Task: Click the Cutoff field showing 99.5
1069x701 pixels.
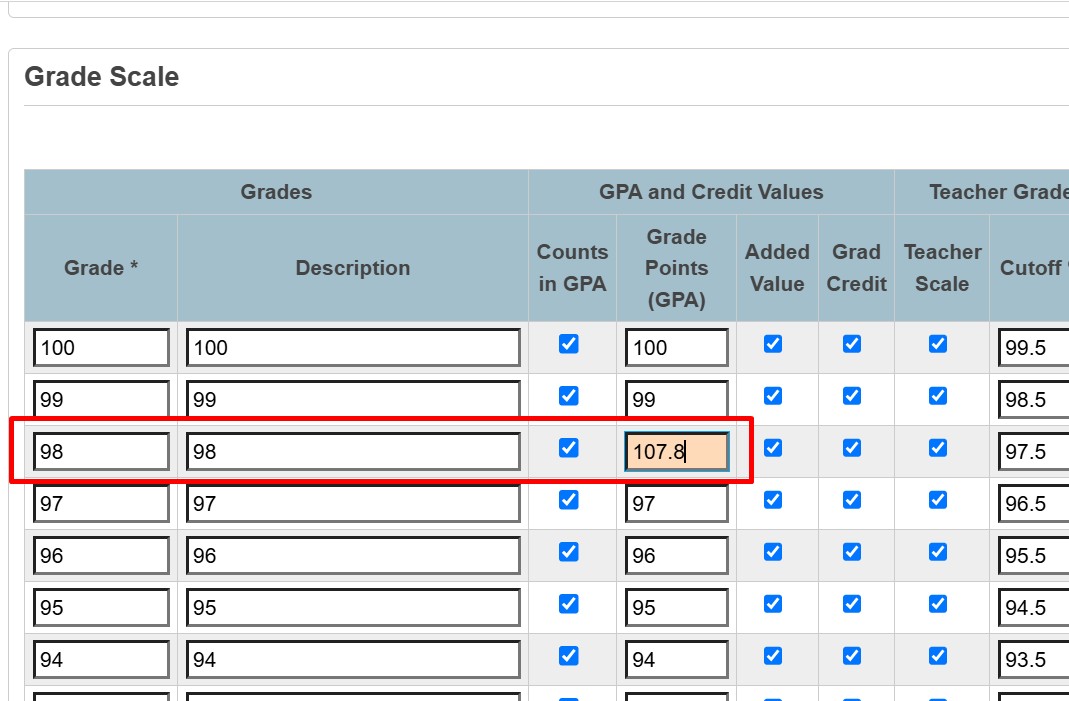Action: point(1032,348)
